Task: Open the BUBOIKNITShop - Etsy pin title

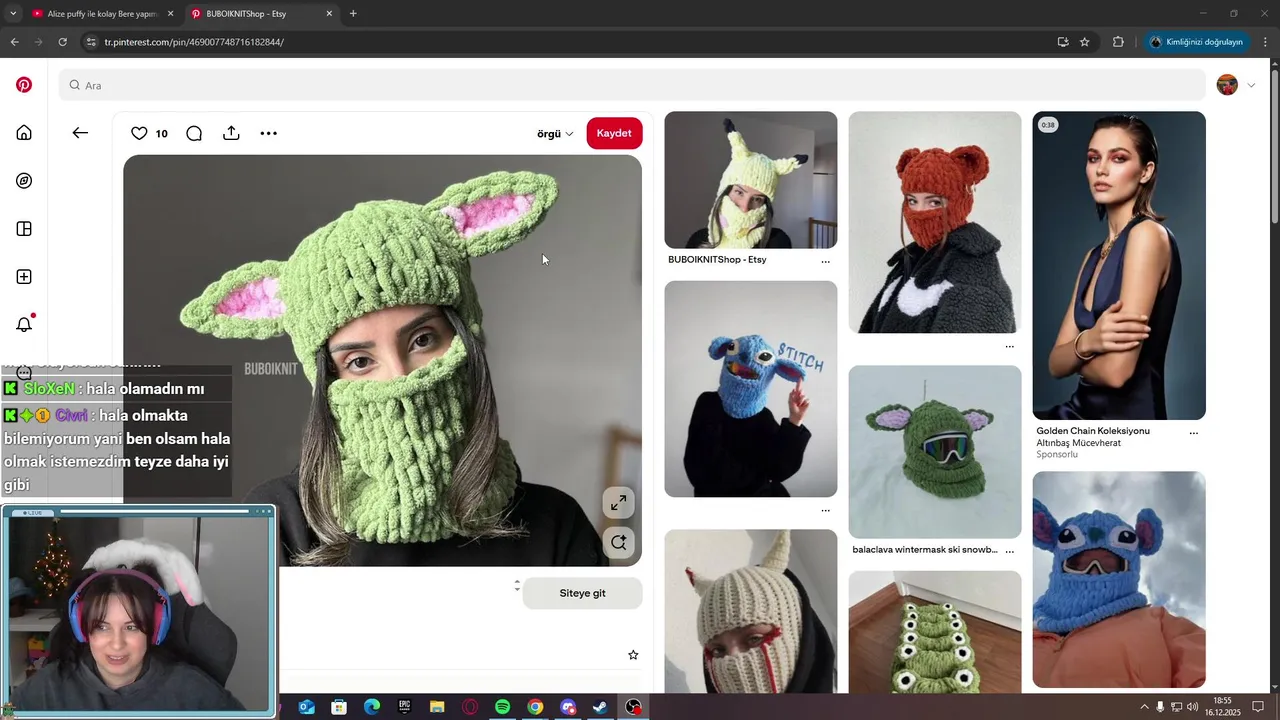Action: [x=717, y=260]
